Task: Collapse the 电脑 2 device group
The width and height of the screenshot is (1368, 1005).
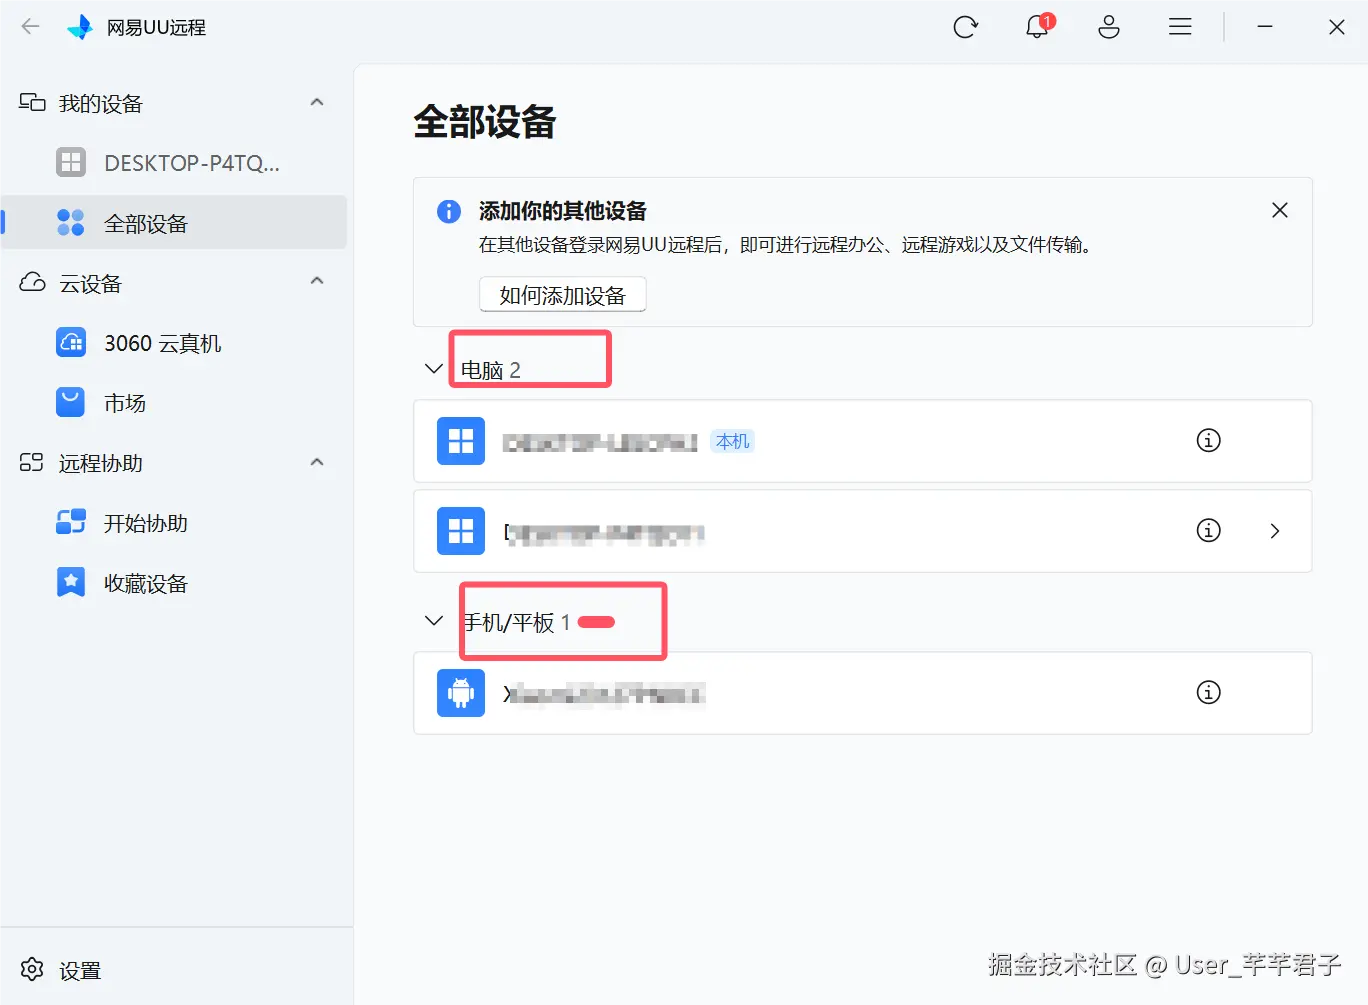Action: point(434,368)
